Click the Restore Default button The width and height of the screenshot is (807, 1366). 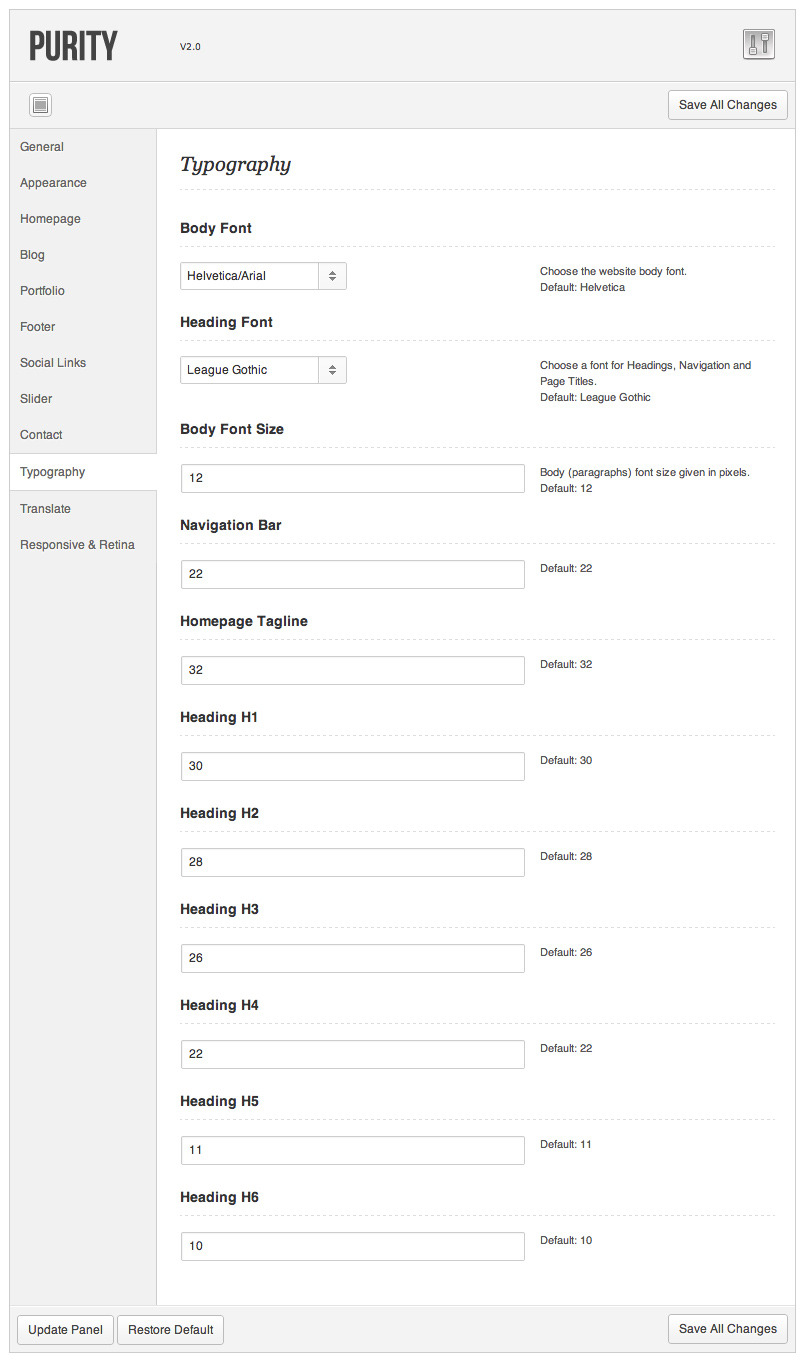click(171, 1330)
